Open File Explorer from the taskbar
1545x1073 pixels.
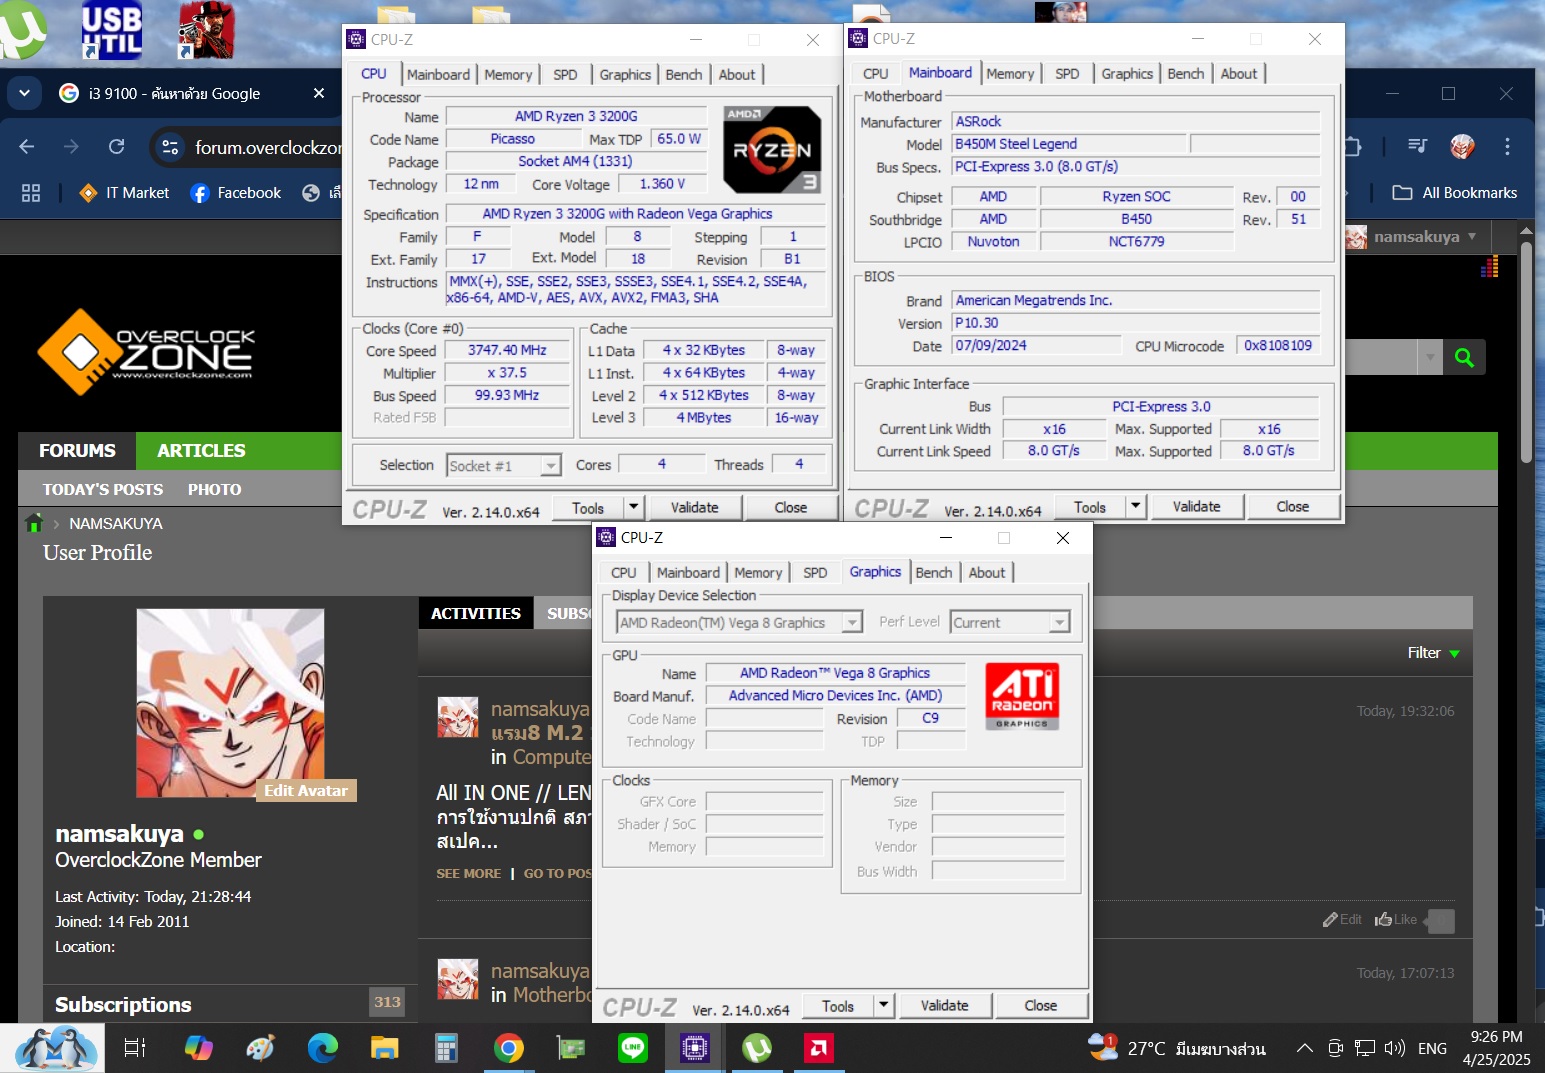coord(384,1048)
